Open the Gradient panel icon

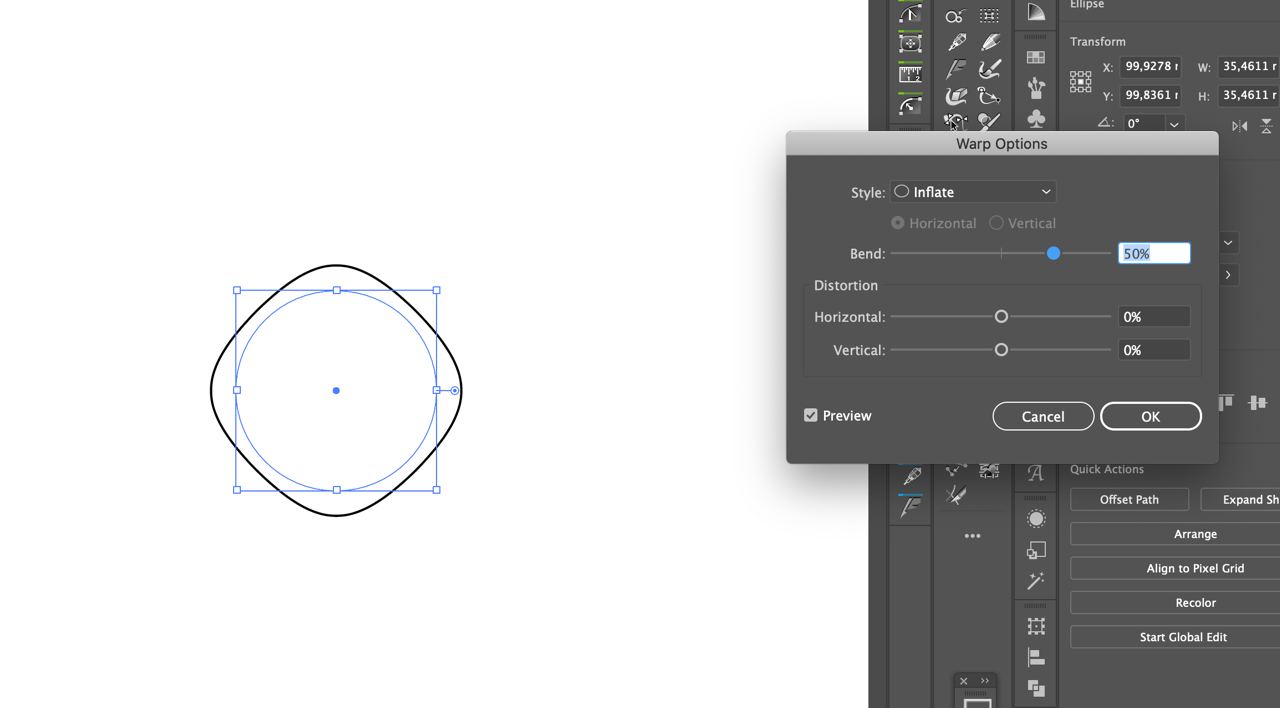tap(1036, 12)
